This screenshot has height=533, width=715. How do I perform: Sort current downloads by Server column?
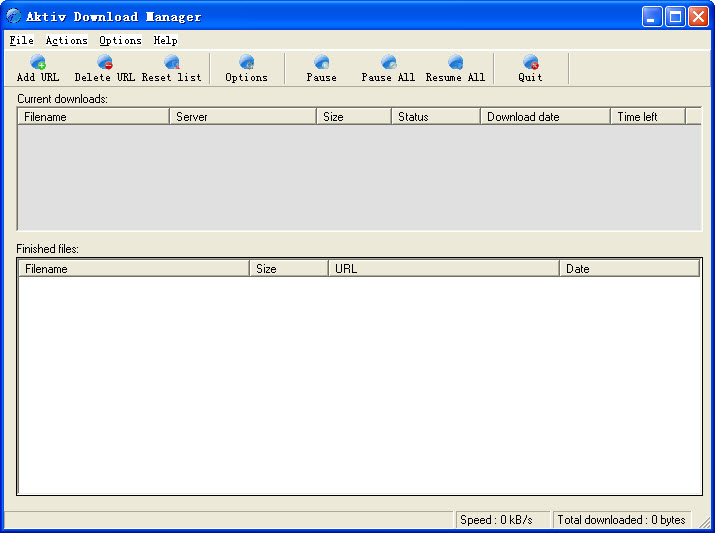242,117
